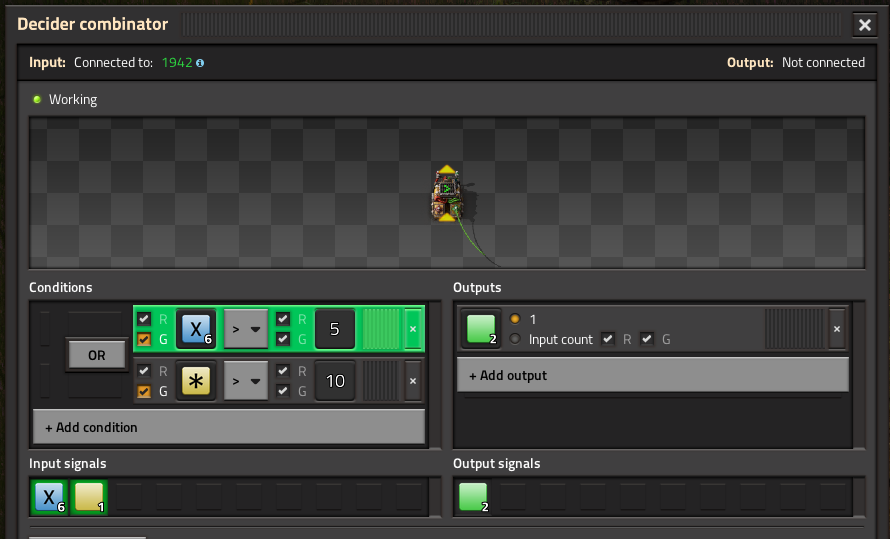Click the green signal slot in Outputs row
Viewport: 890px width, 539px height.
click(482, 329)
